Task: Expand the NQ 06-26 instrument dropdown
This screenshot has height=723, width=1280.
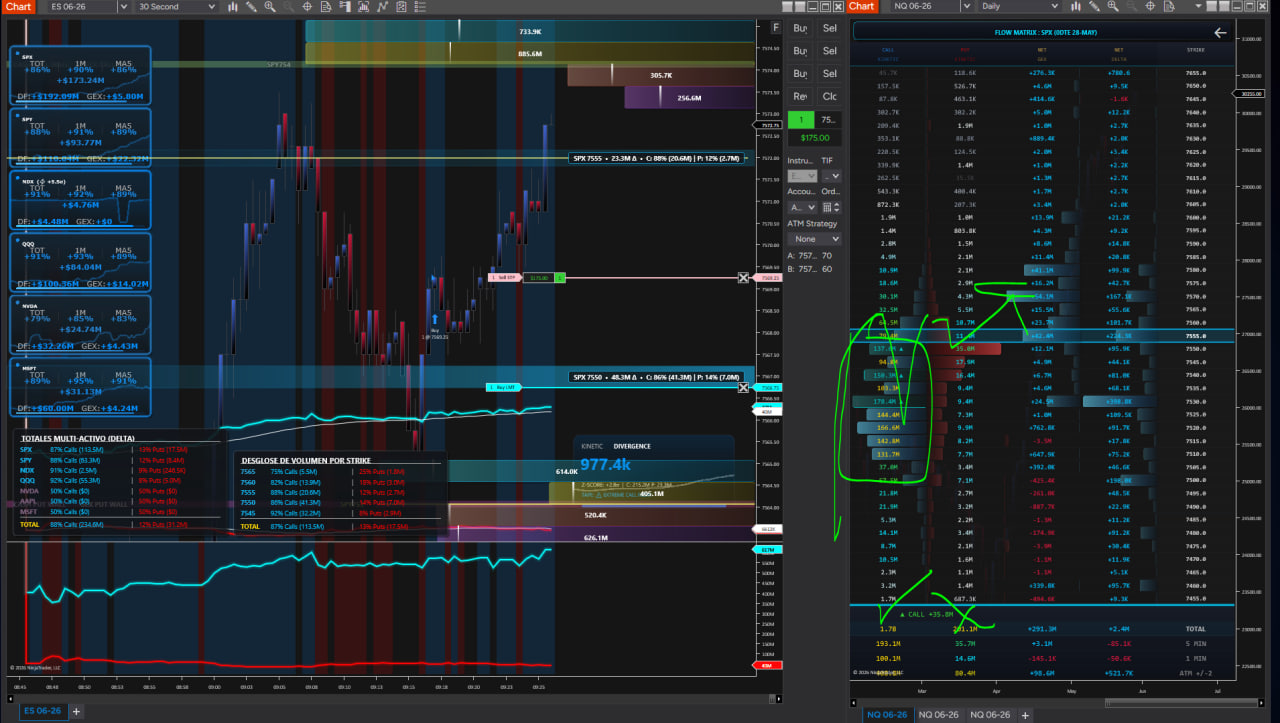Action: pos(967,7)
